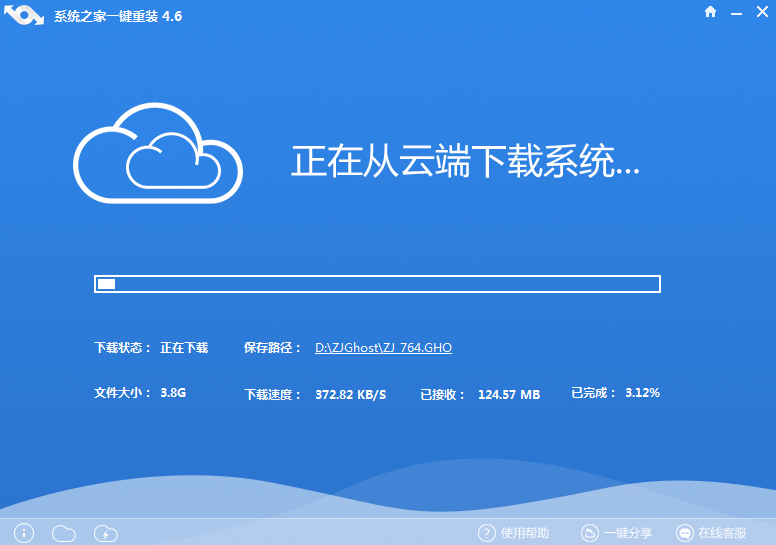Click the plain cloud icon in bottom bar
This screenshot has height=545, width=776.
coord(63,533)
